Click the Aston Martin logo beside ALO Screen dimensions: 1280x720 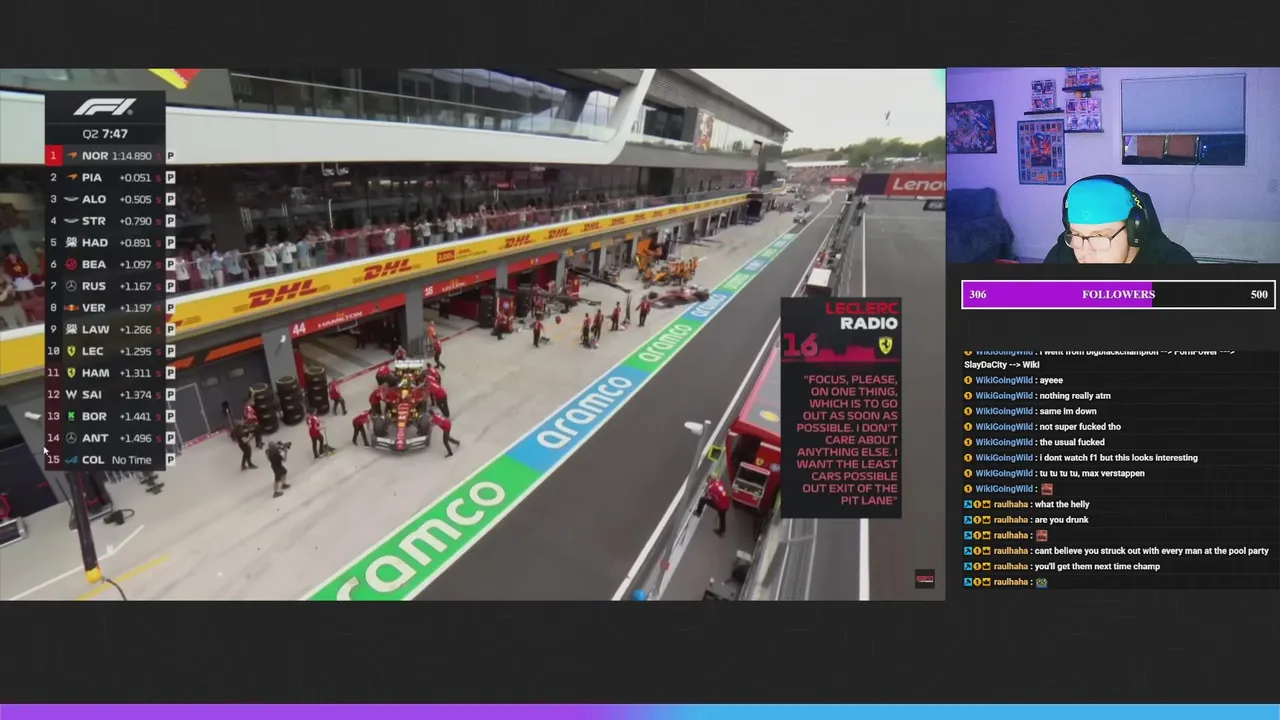pyautogui.click(x=71, y=199)
